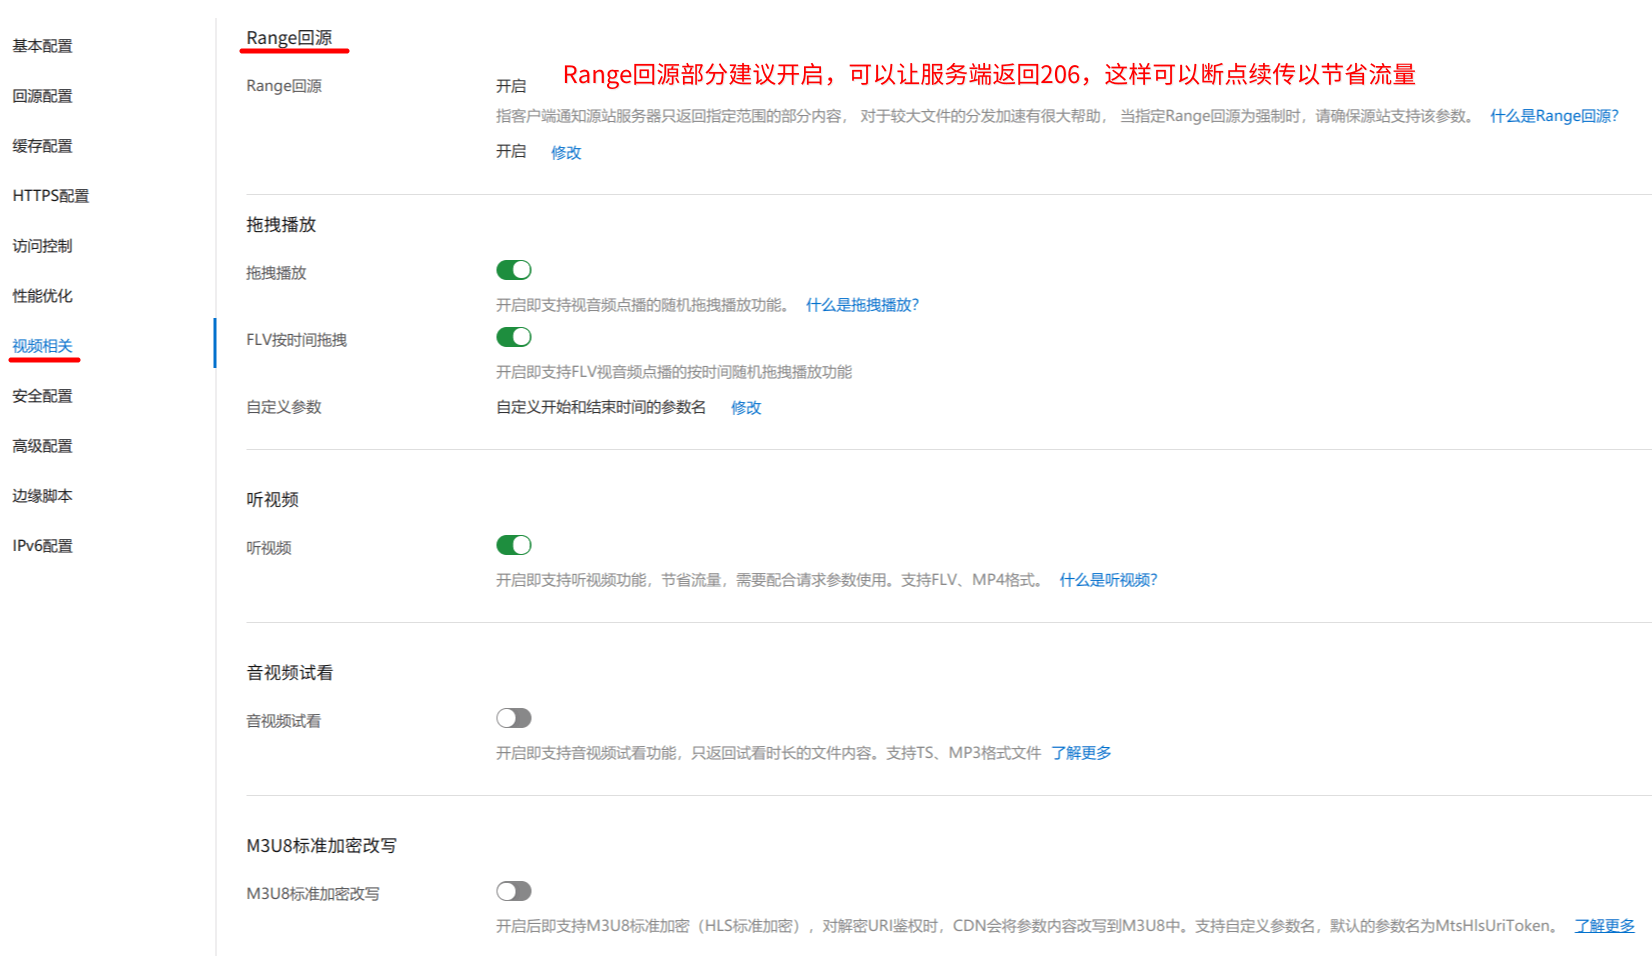Click the M3U8标准加密改写 section heading
The image size is (1652, 956).
tap(321, 846)
